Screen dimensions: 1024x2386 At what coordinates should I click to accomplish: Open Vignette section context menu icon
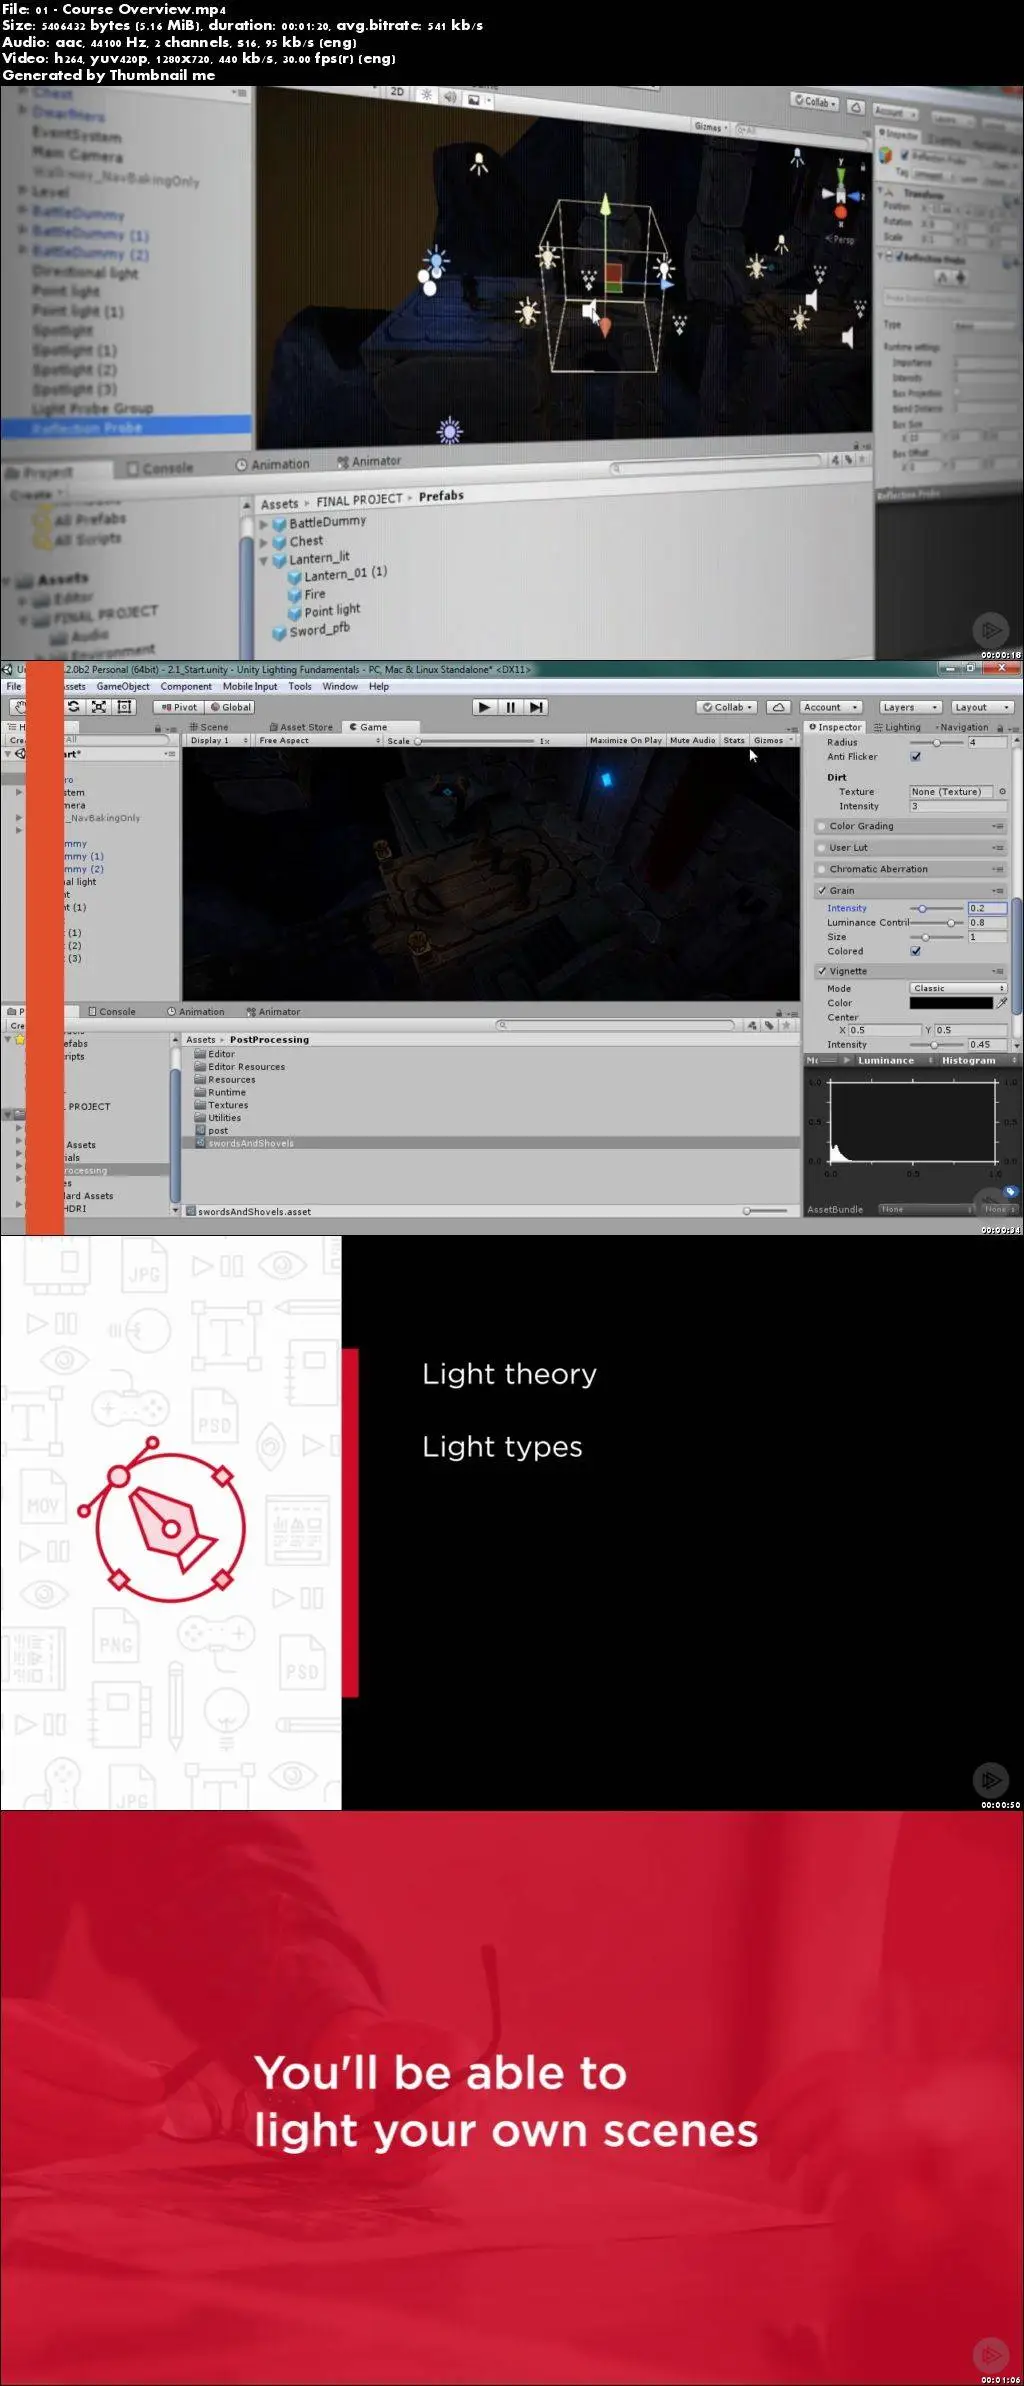tap(997, 971)
